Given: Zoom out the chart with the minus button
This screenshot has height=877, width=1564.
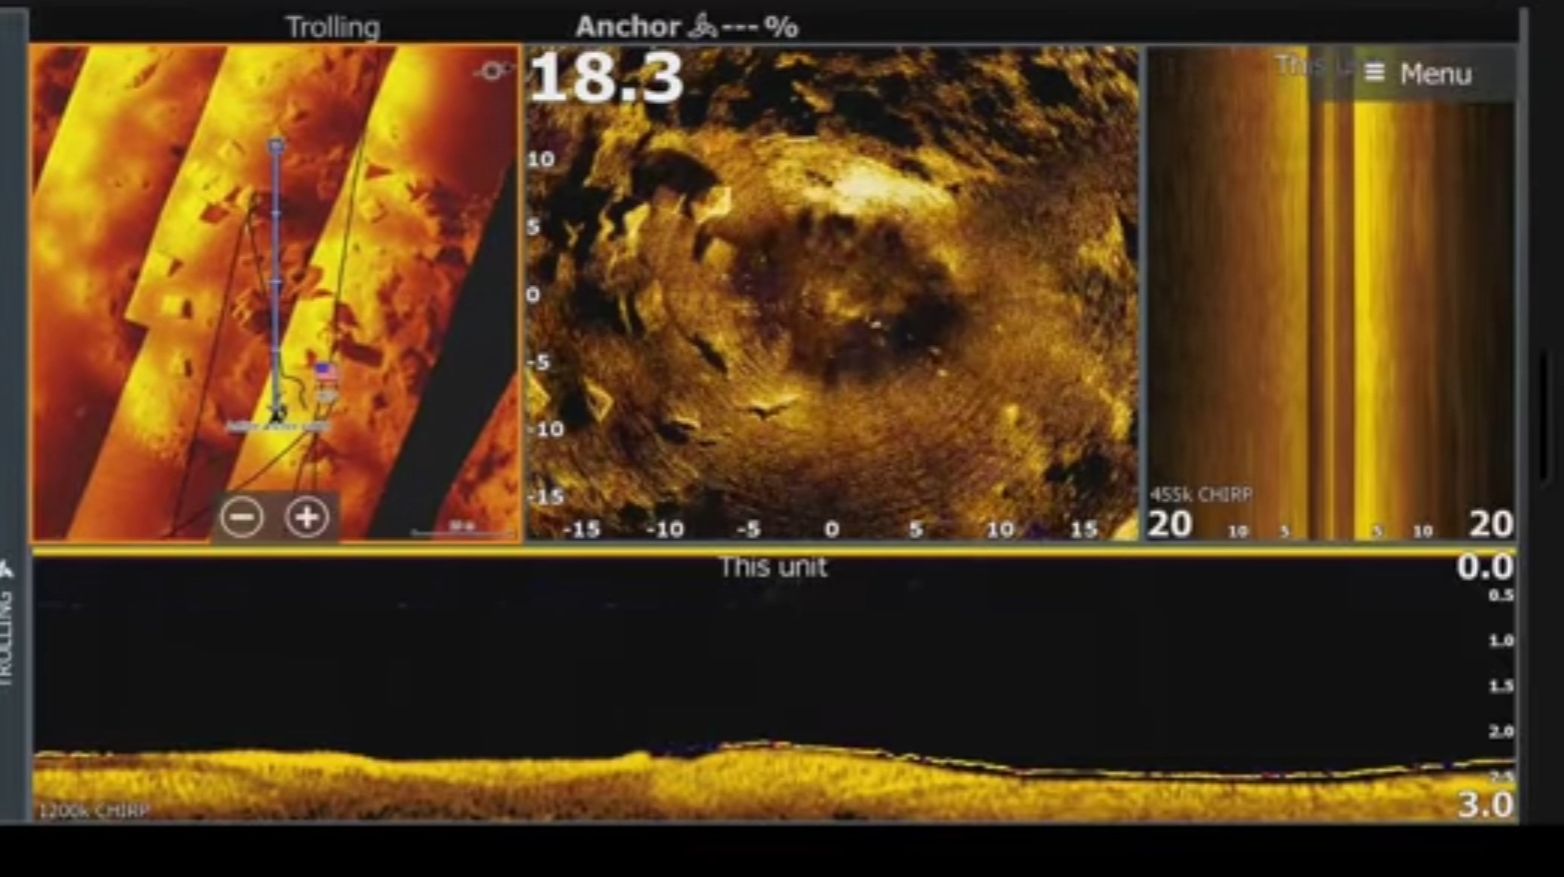Looking at the screenshot, I should tap(242, 517).
